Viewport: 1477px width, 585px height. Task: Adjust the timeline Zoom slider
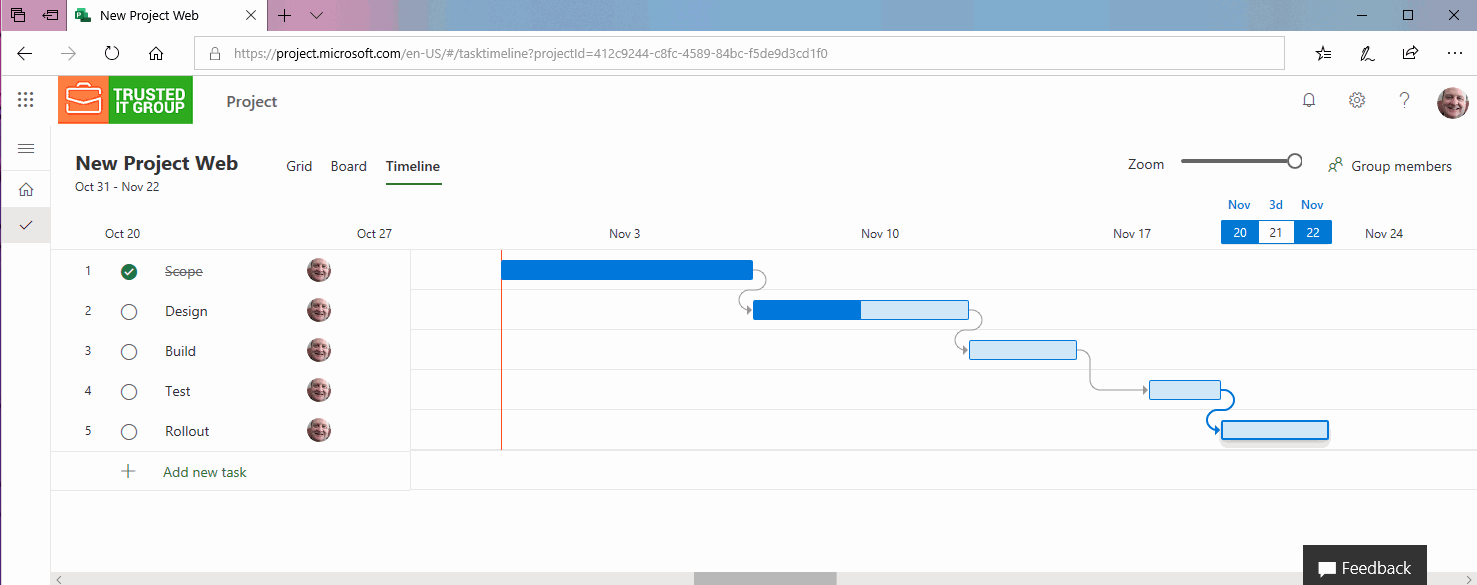pos(1297,159)
